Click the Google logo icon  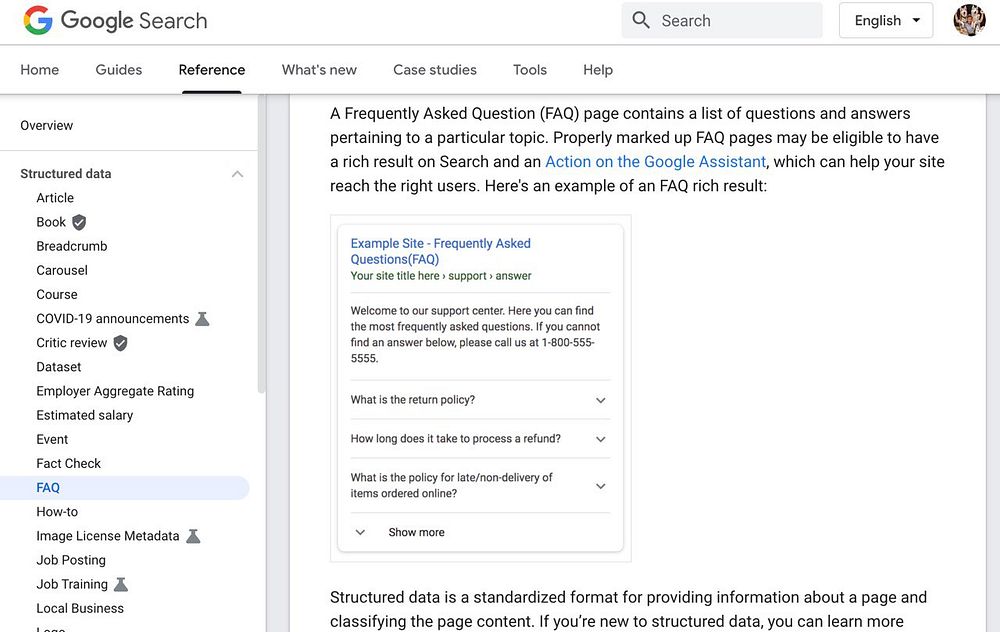(x=38, y=20)
